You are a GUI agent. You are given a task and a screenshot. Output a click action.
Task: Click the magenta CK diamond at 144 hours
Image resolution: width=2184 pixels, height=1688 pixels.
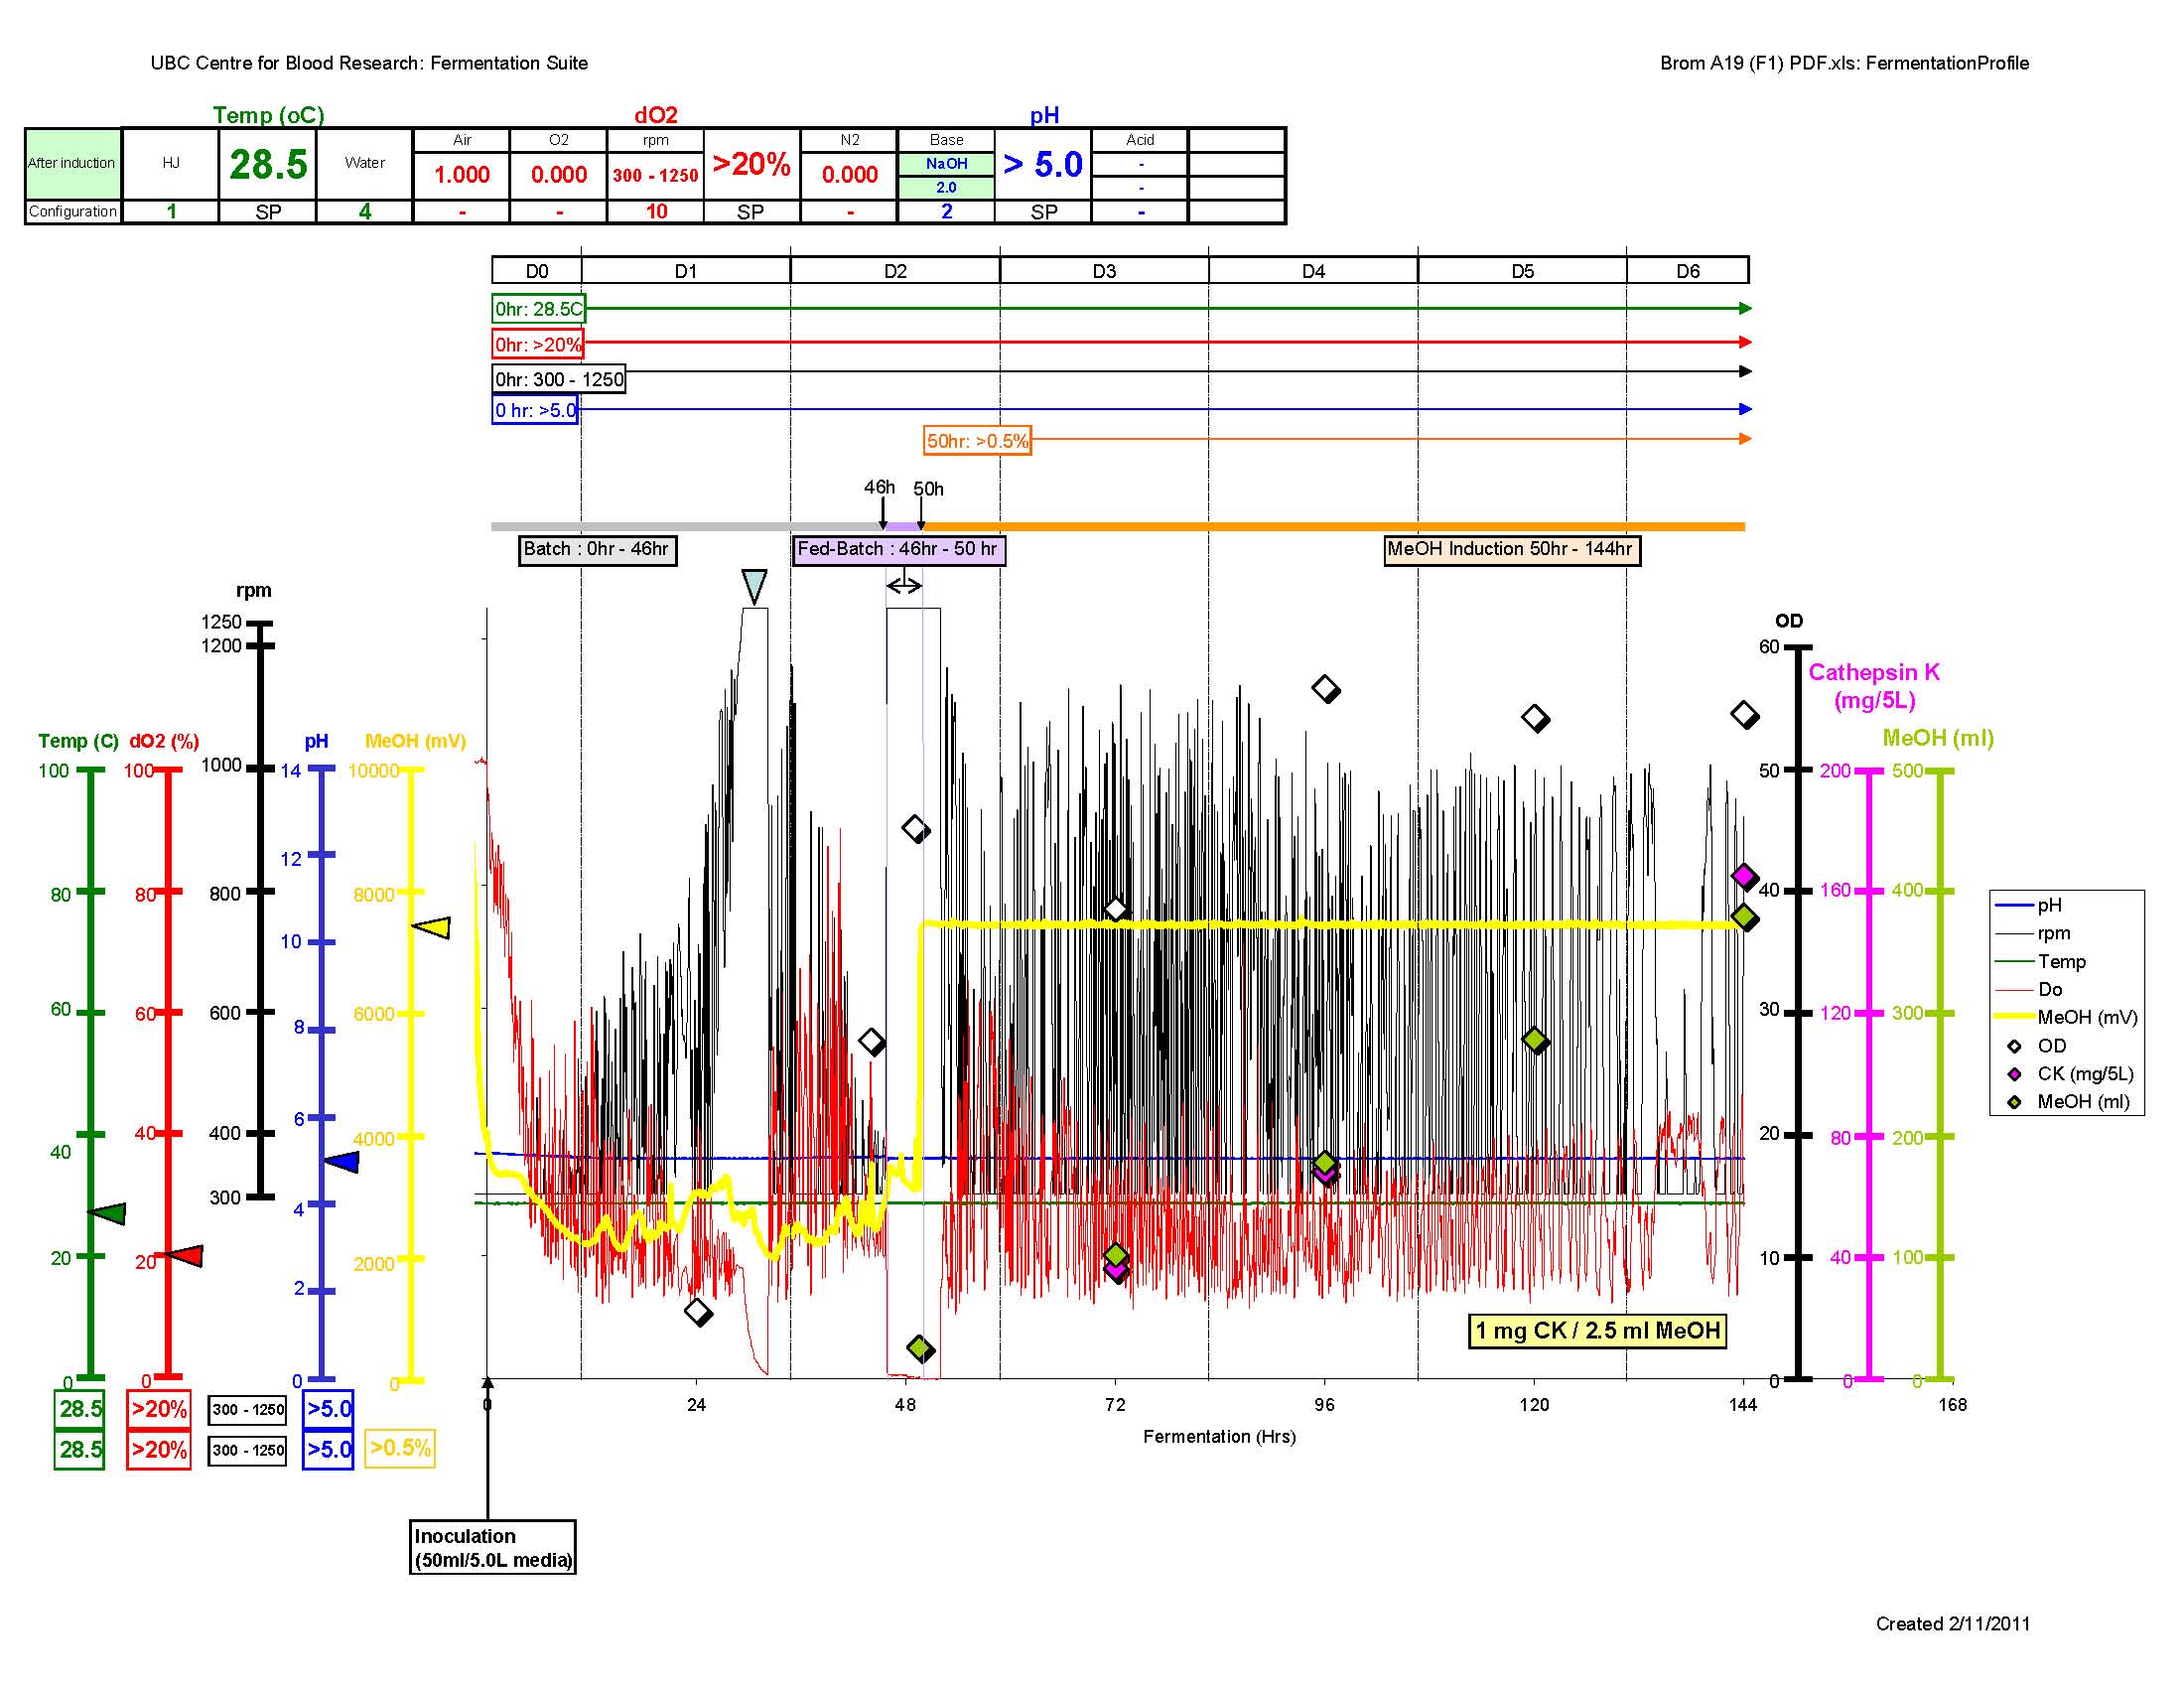pos(1744,876)
